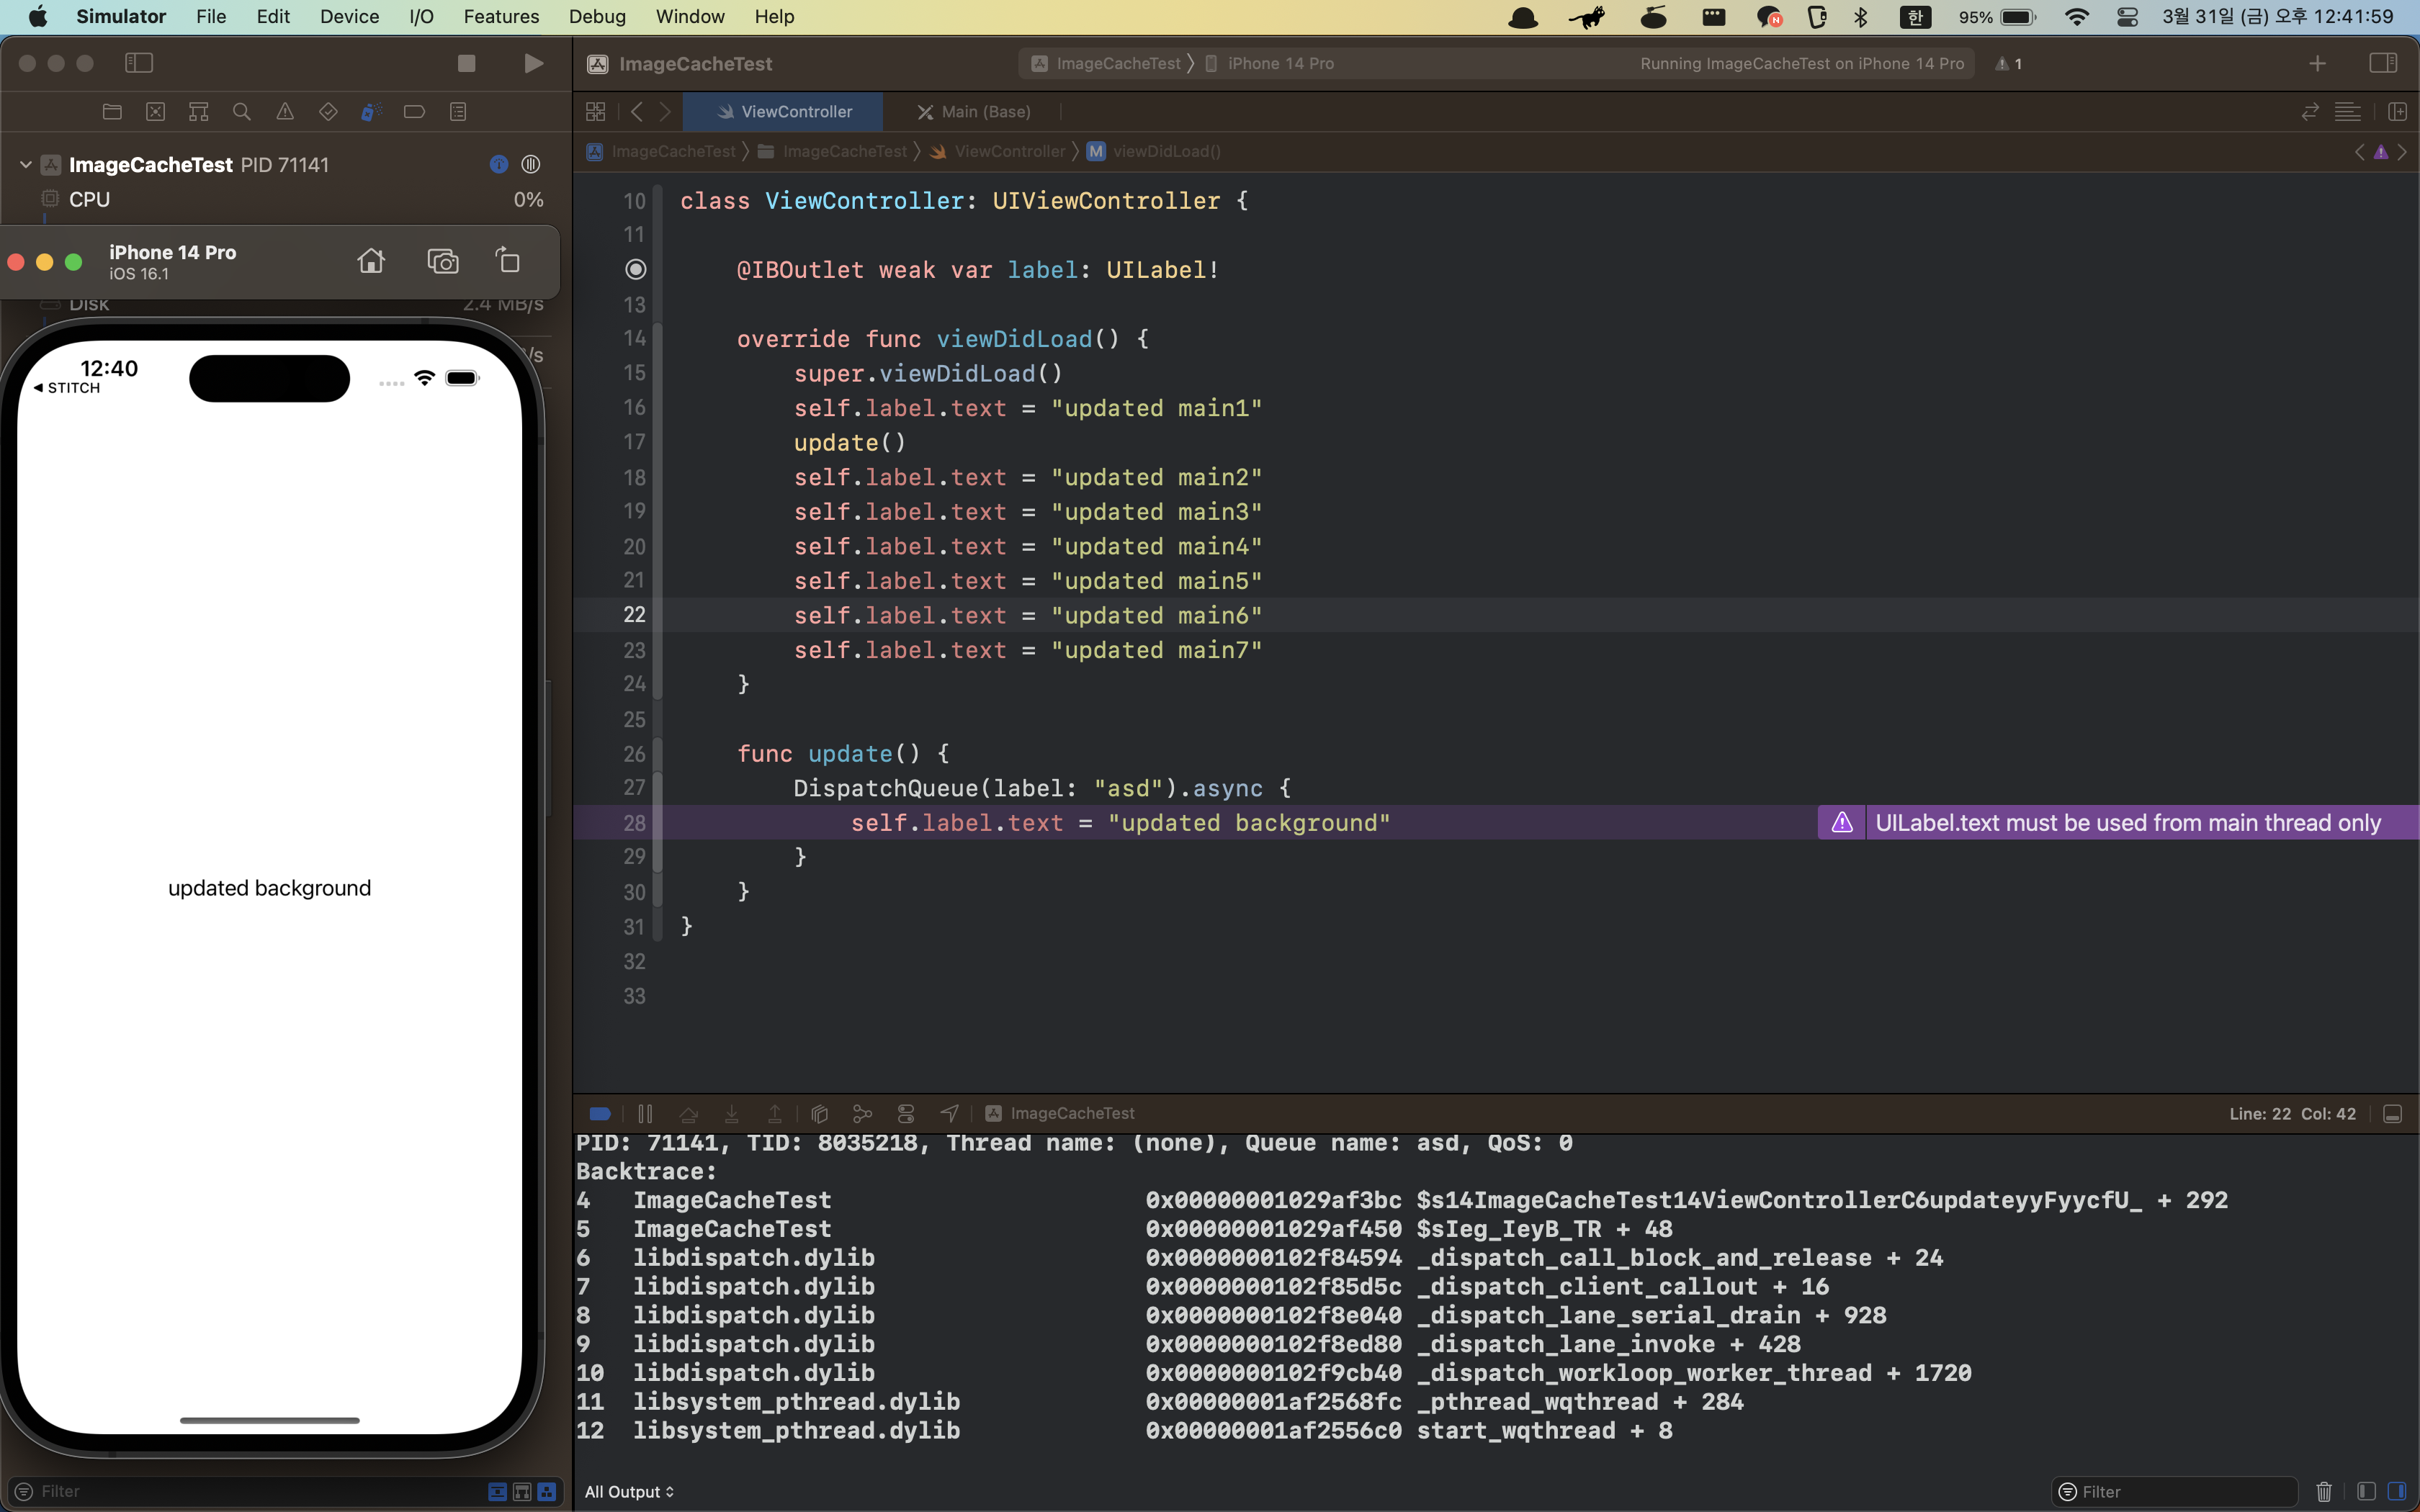Toggle breakpoints activation in debug bar
Screen dimensions: 2420x1512
(x=600, y=1113)
